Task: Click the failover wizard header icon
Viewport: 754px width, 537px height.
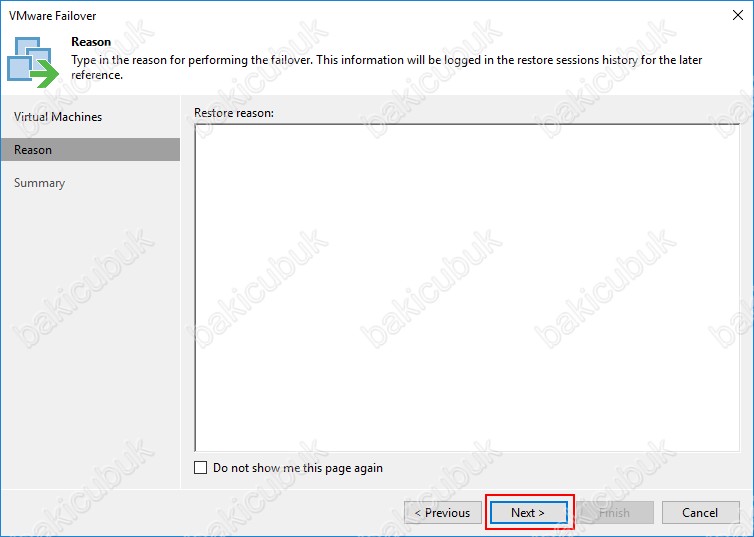Action: tap(33, 62)
